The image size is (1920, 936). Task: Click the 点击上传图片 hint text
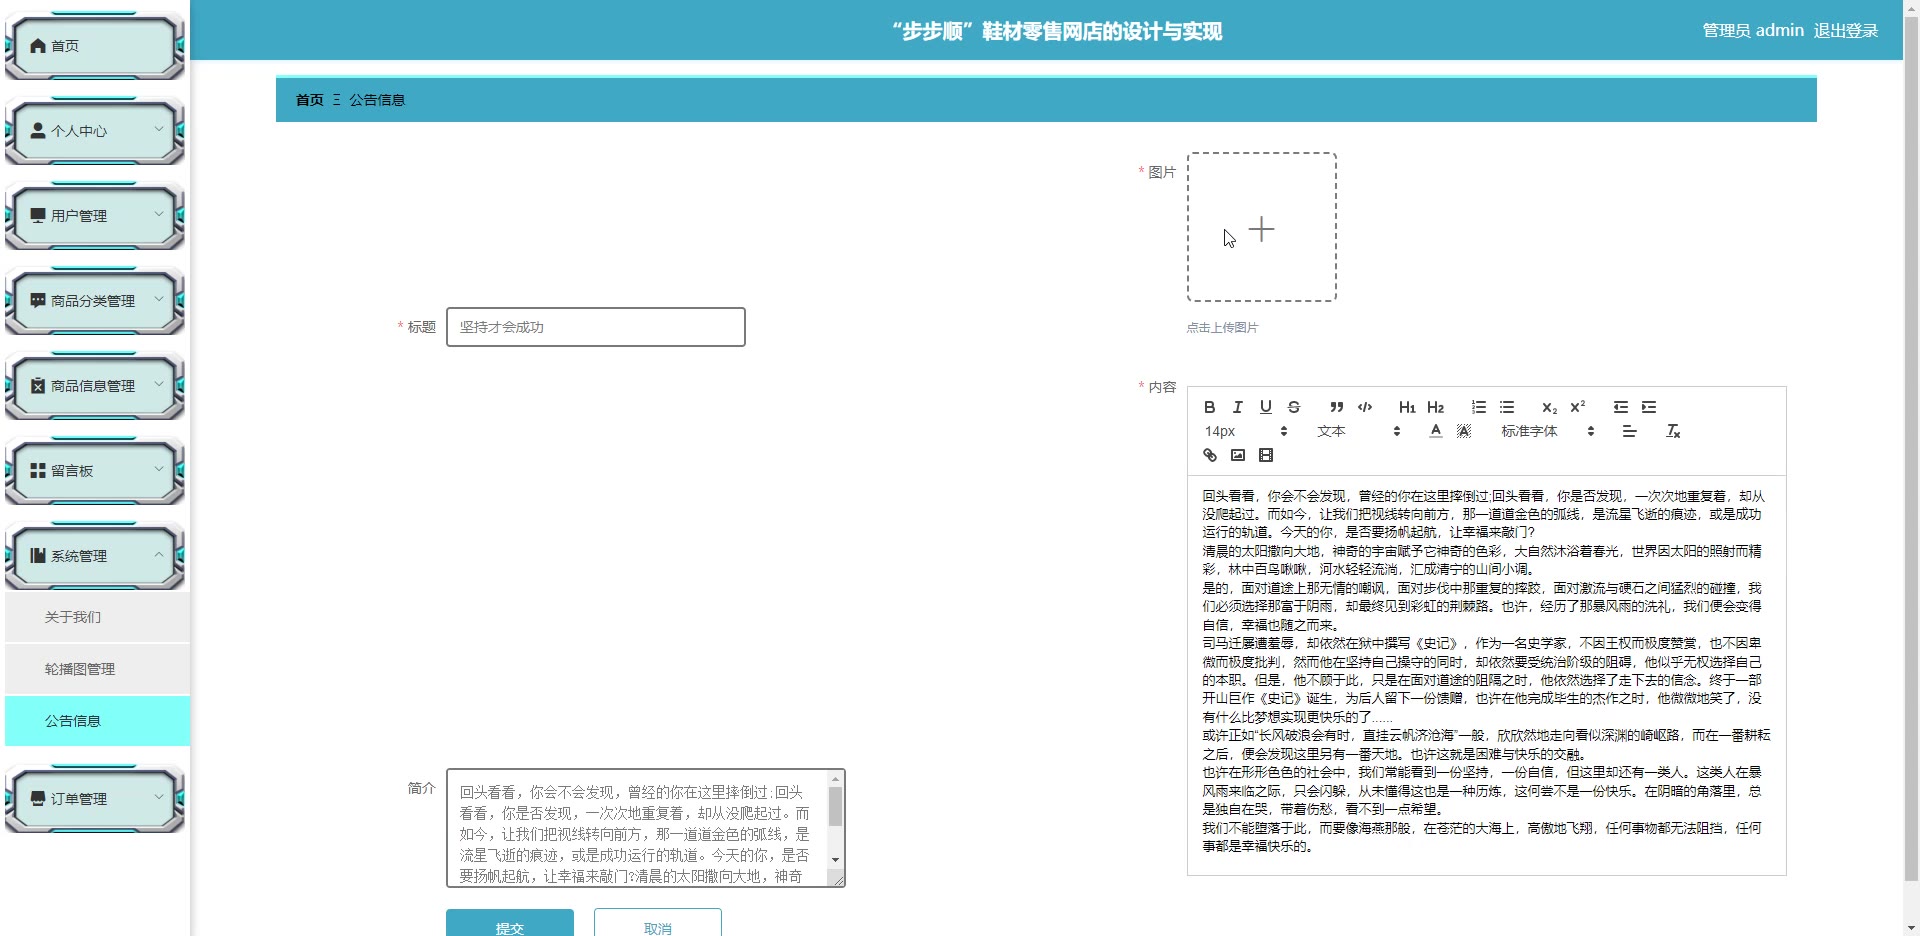tap(1222, 328)
